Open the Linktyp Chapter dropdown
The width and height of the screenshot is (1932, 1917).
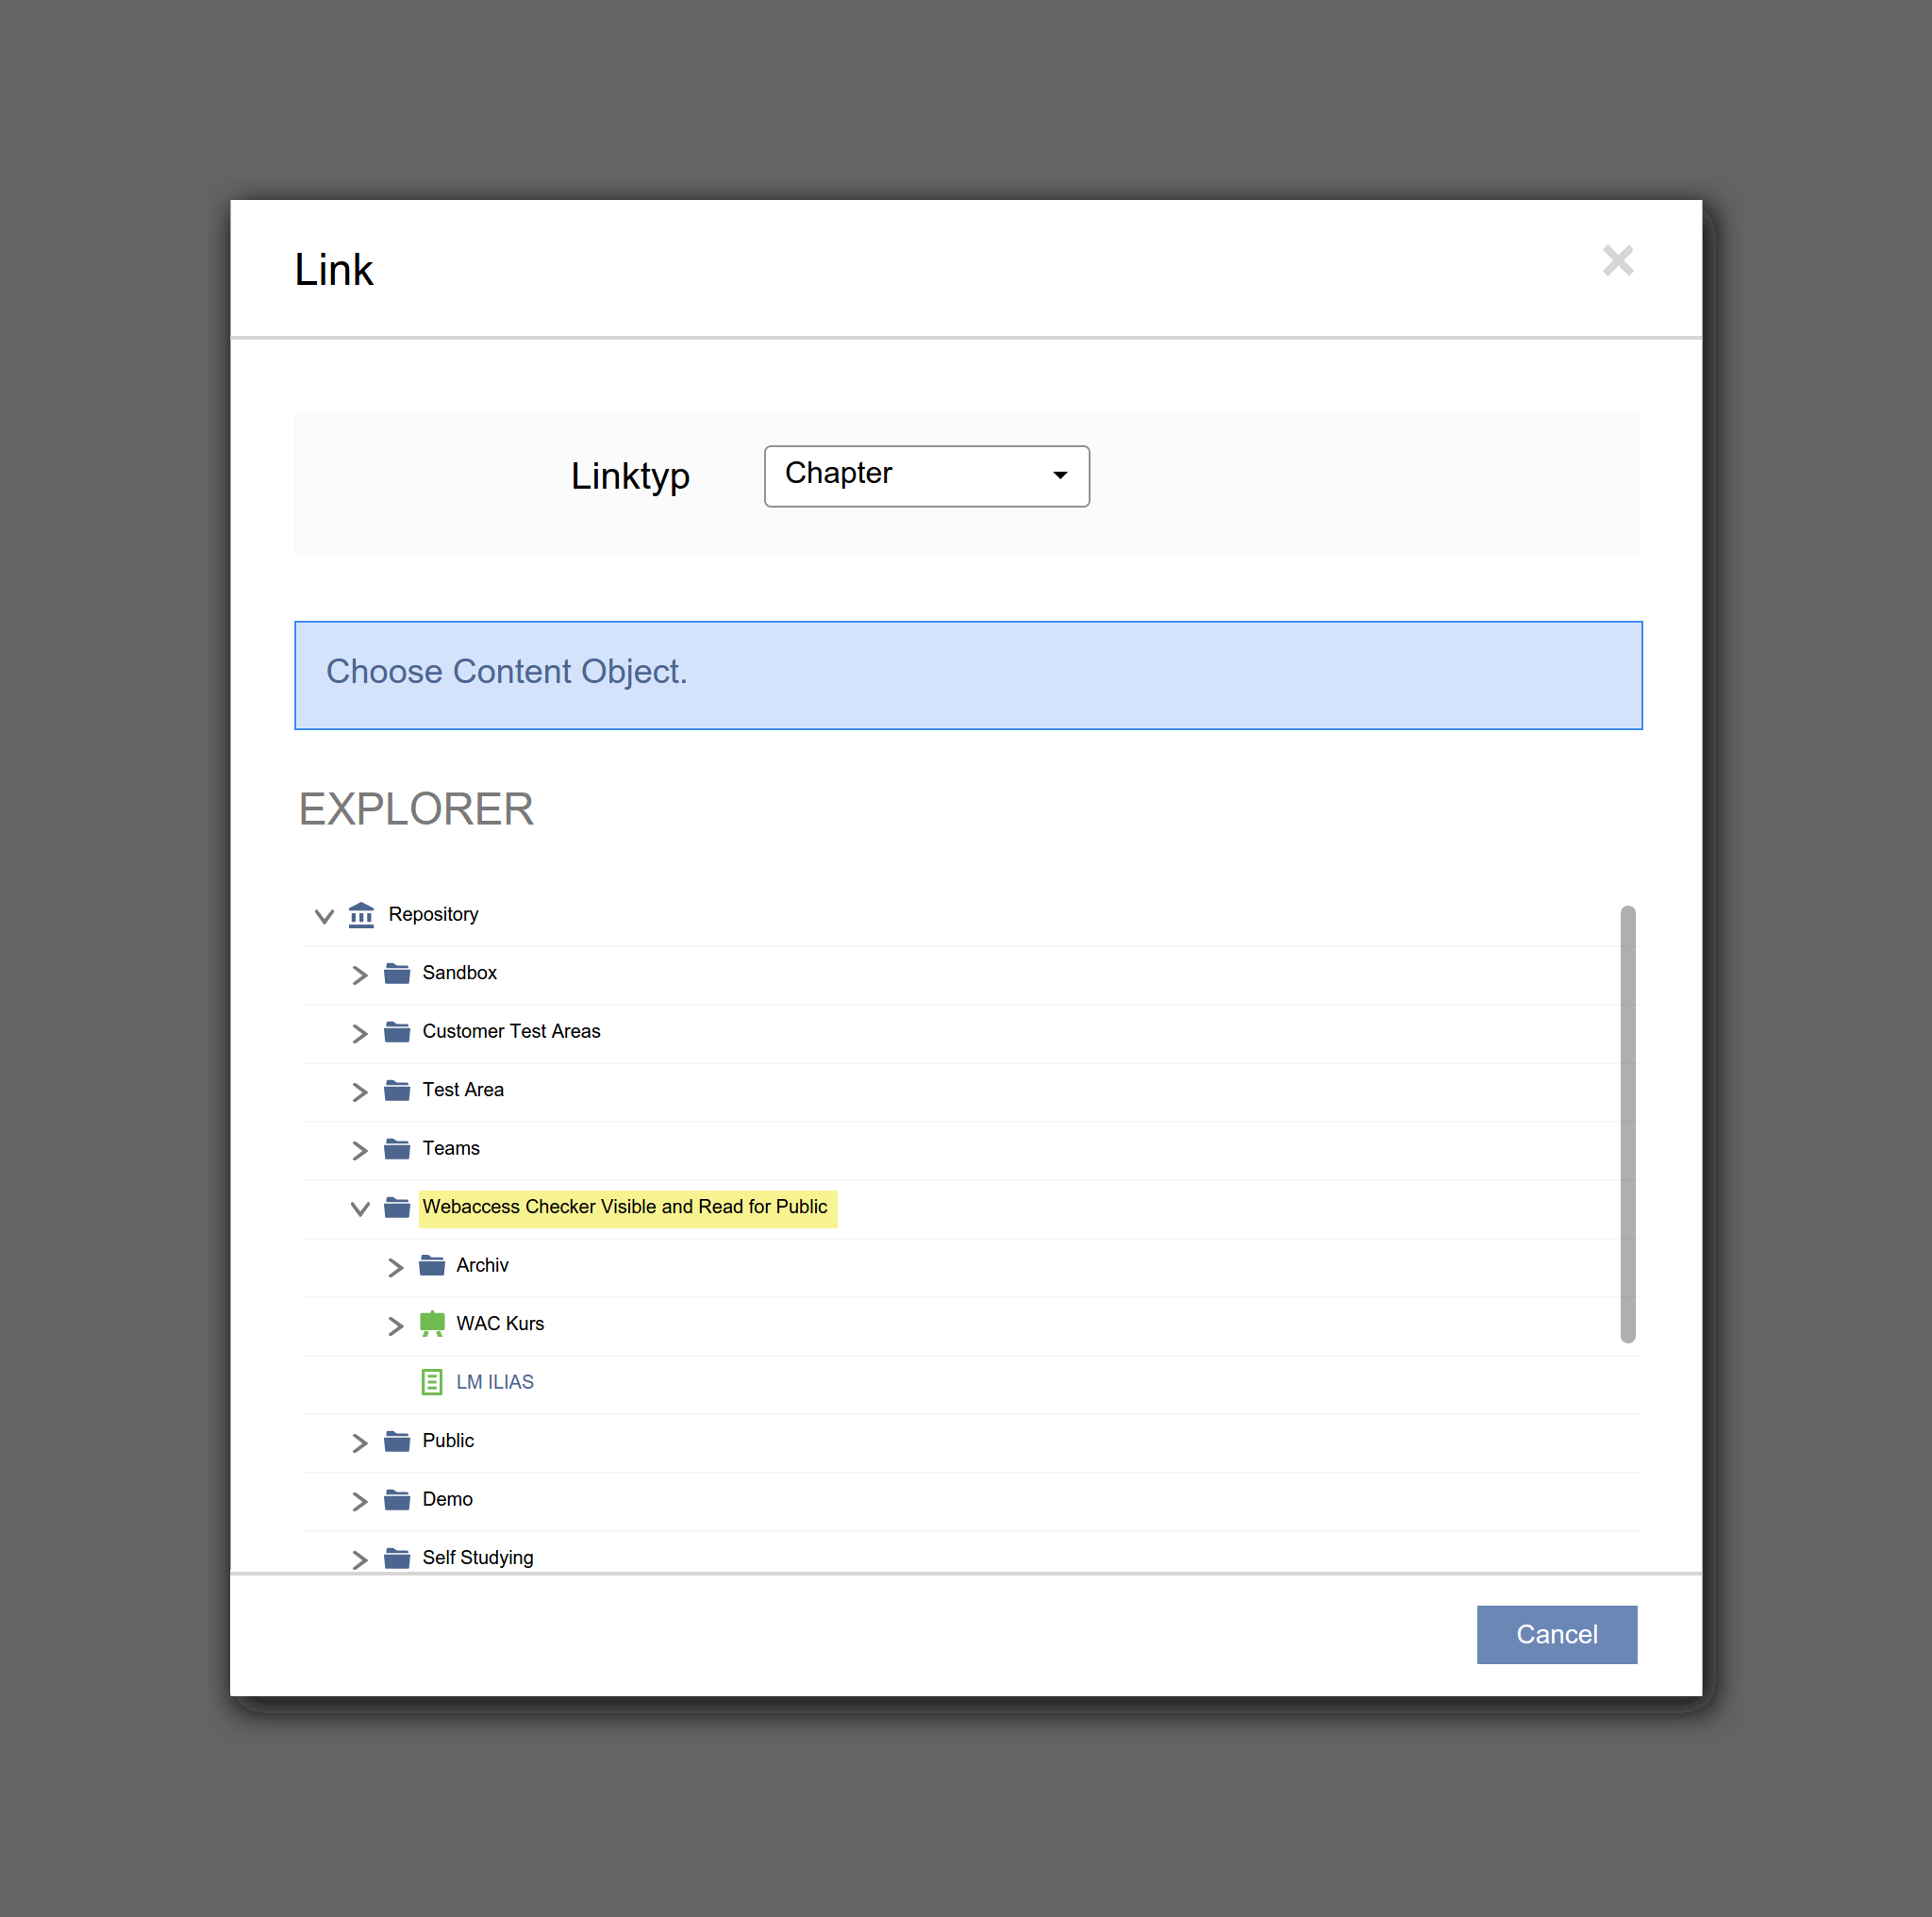[x=926, y=476]
